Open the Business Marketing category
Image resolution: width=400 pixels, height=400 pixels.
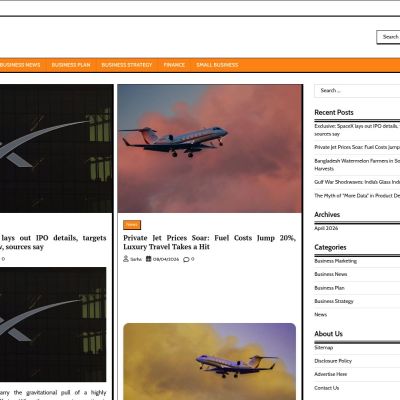[336, 261]
